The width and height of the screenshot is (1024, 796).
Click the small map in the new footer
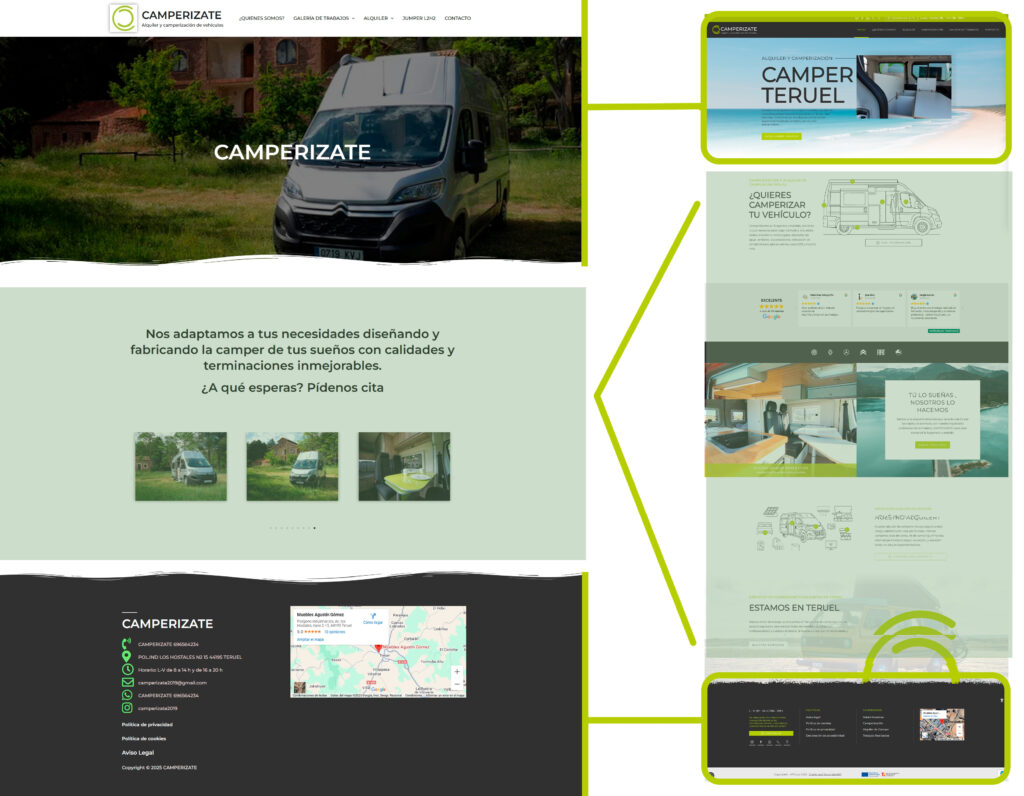pos(942,724)
